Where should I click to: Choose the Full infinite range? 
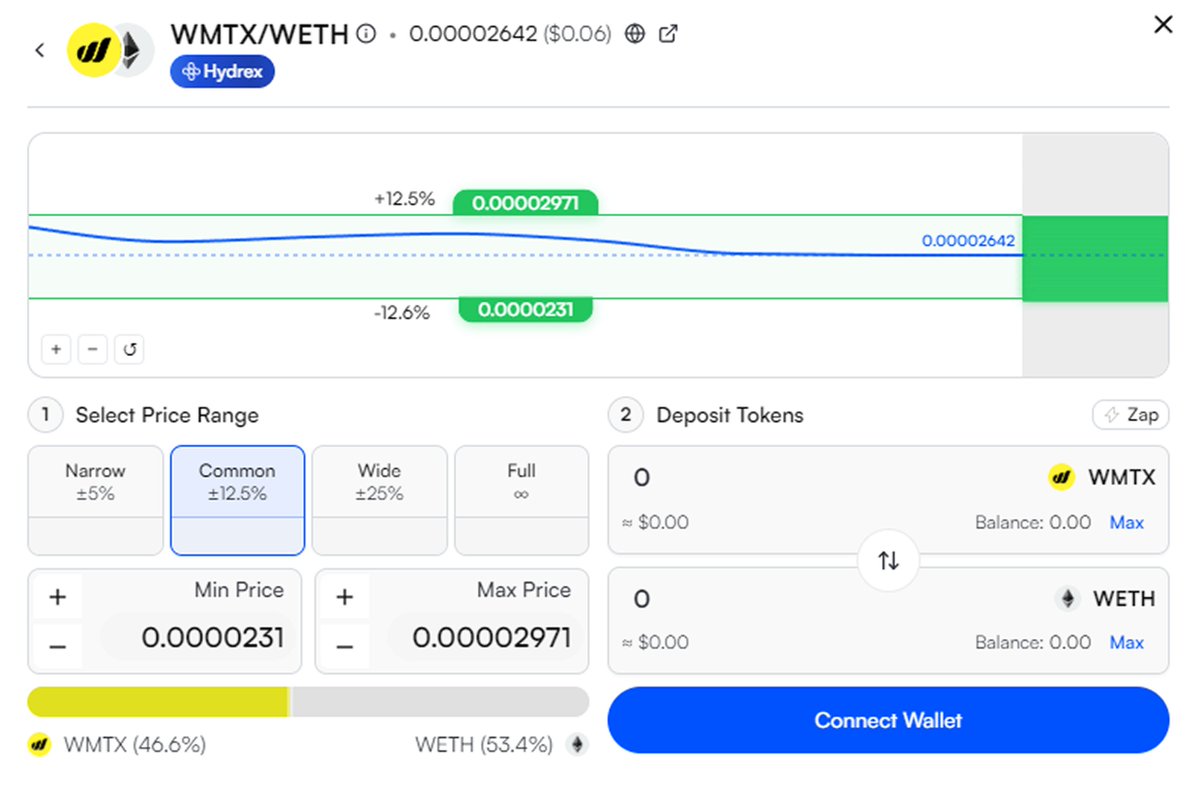[x=522, y=501]
